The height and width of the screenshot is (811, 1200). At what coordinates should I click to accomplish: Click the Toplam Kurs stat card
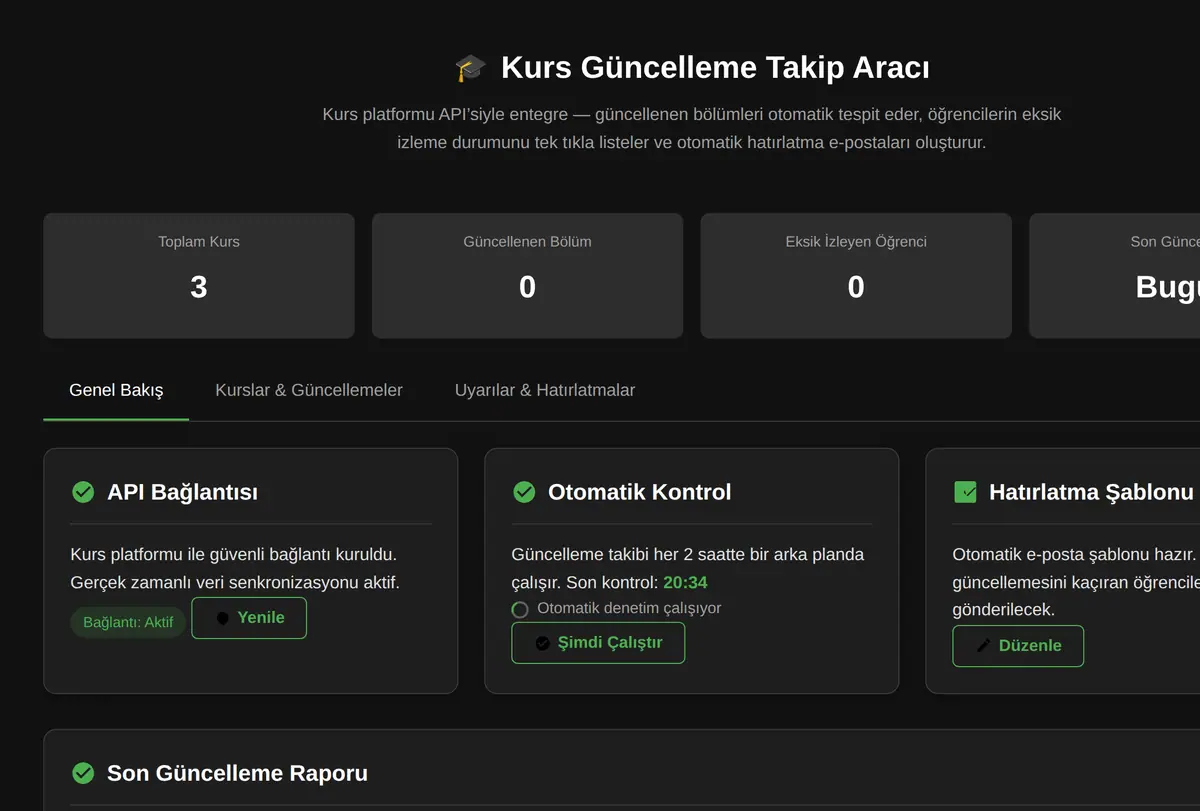(199, 275)
